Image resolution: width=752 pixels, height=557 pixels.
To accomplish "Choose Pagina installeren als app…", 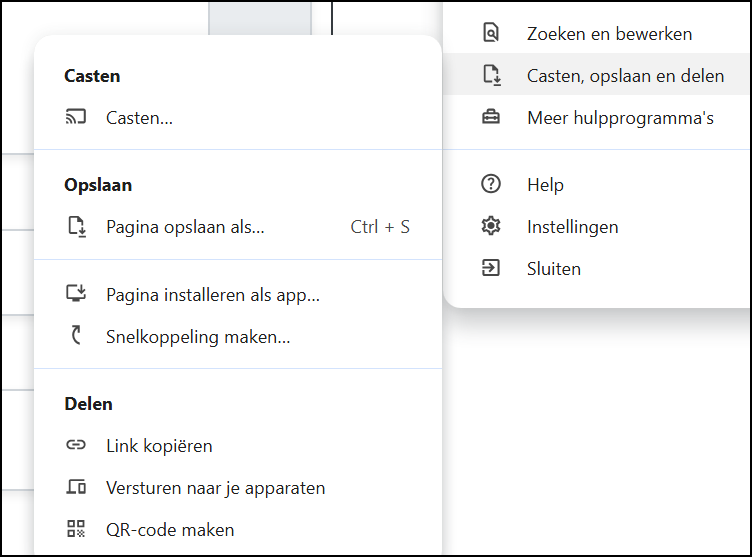I will point(238,295).
